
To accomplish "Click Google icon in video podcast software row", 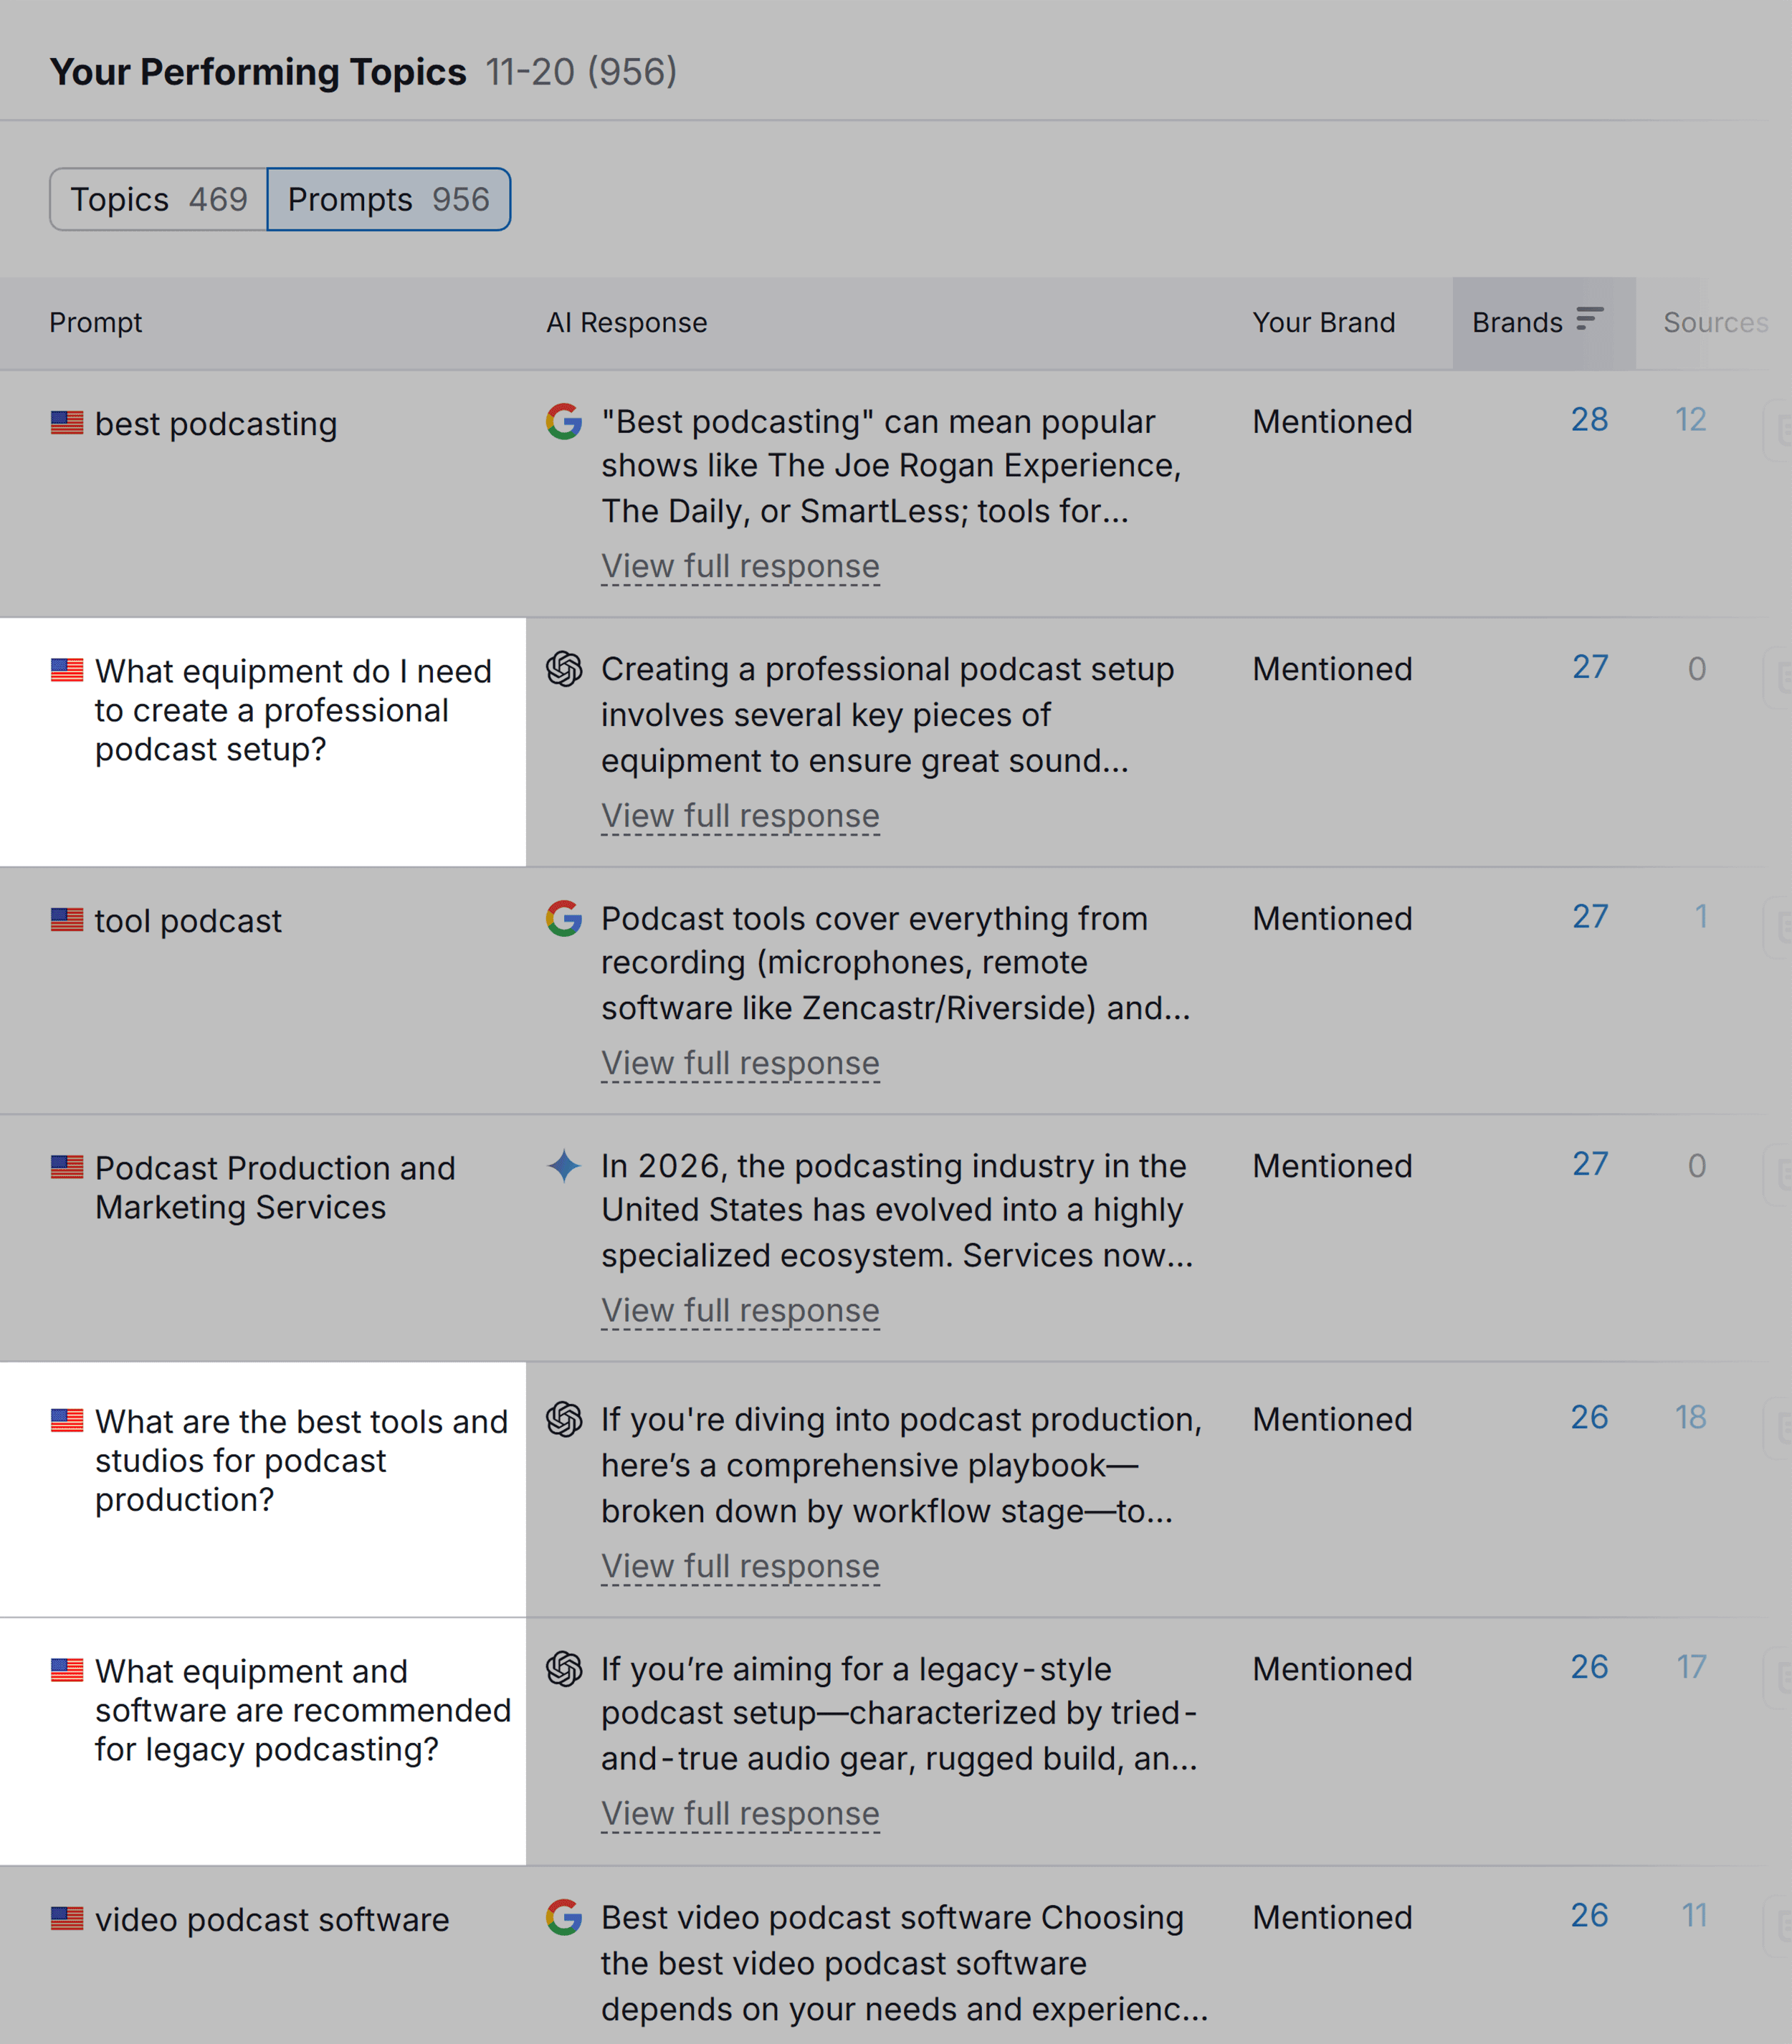I will [x=564, y=1917].
